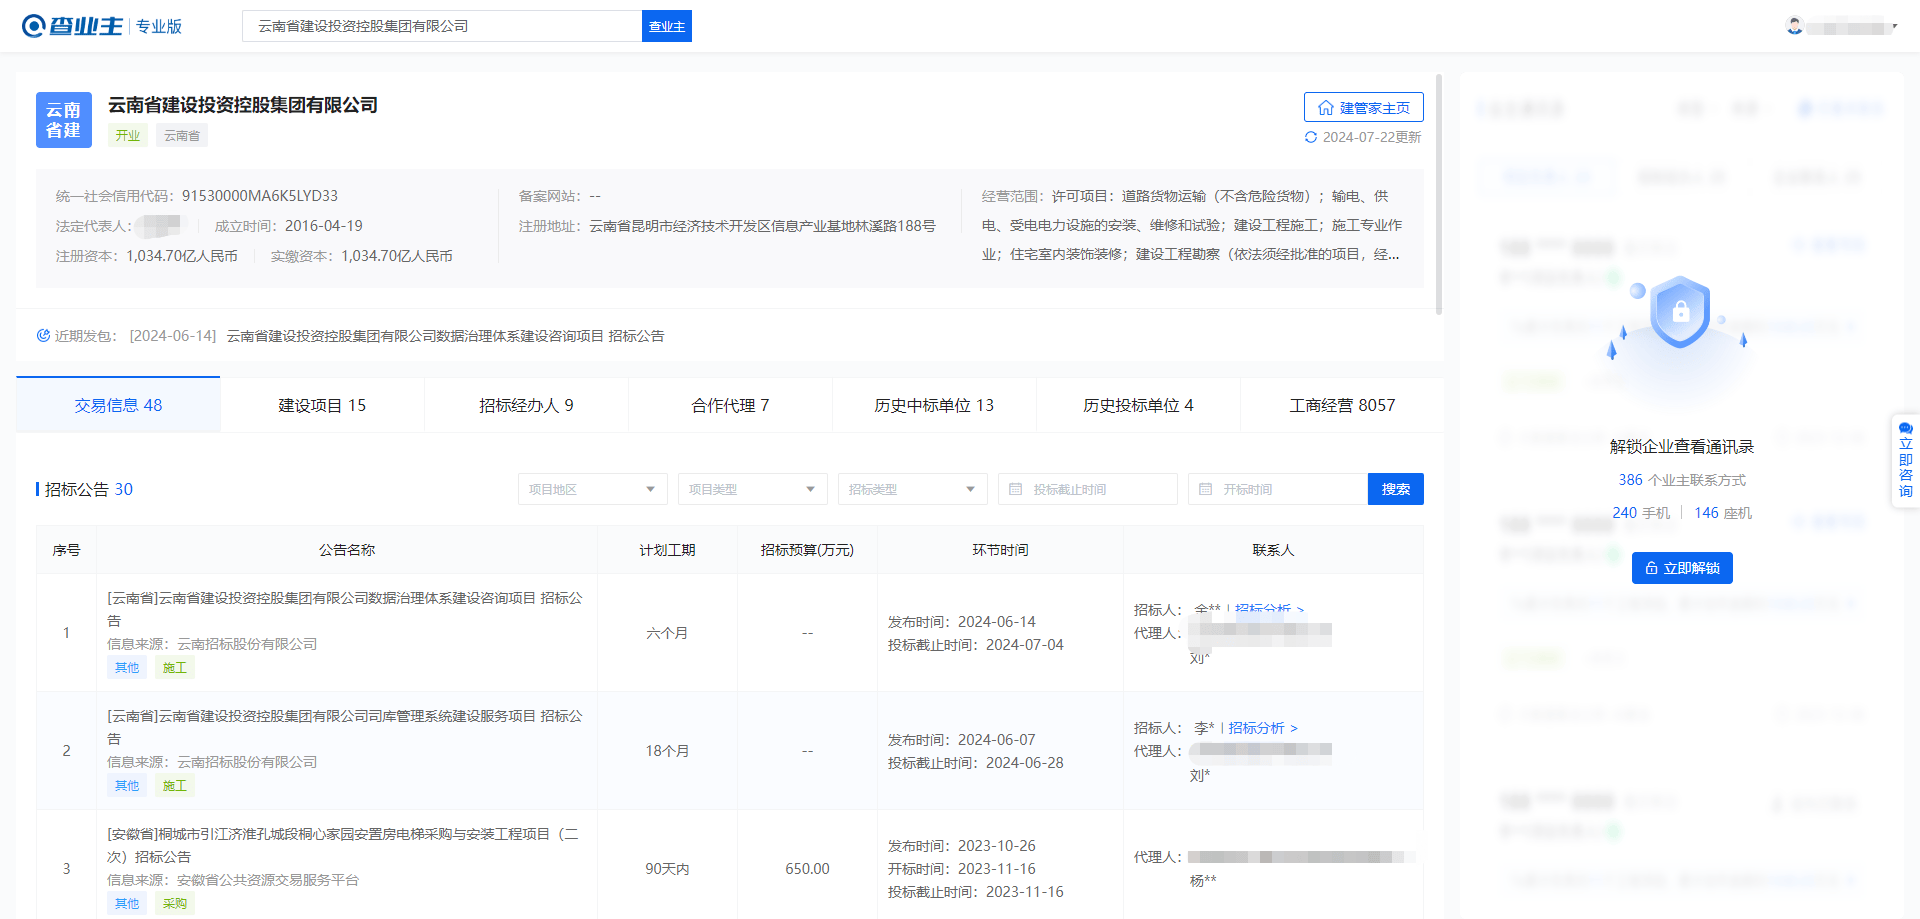Click the 投标截止时间 date input
1920x919 pixels.
pyautogui.click(x=1088, y=489)
